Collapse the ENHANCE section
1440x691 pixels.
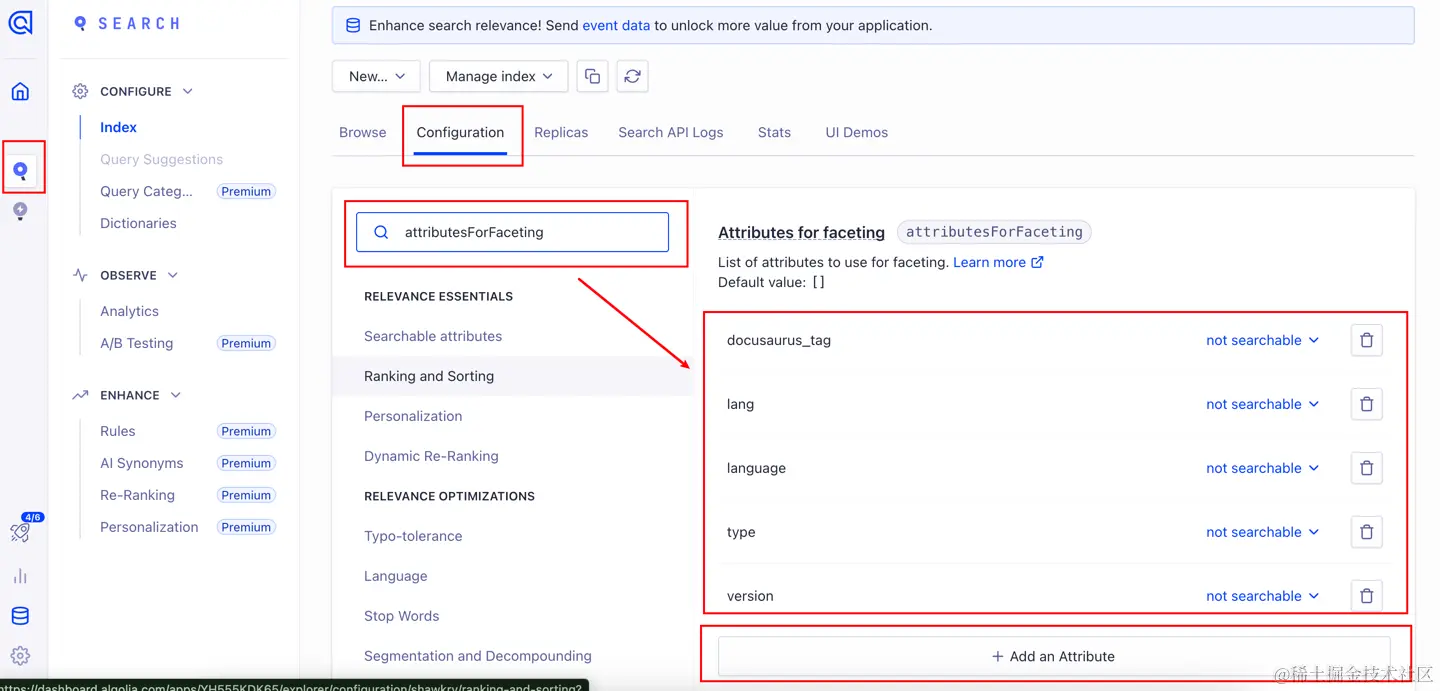[175, 395]
